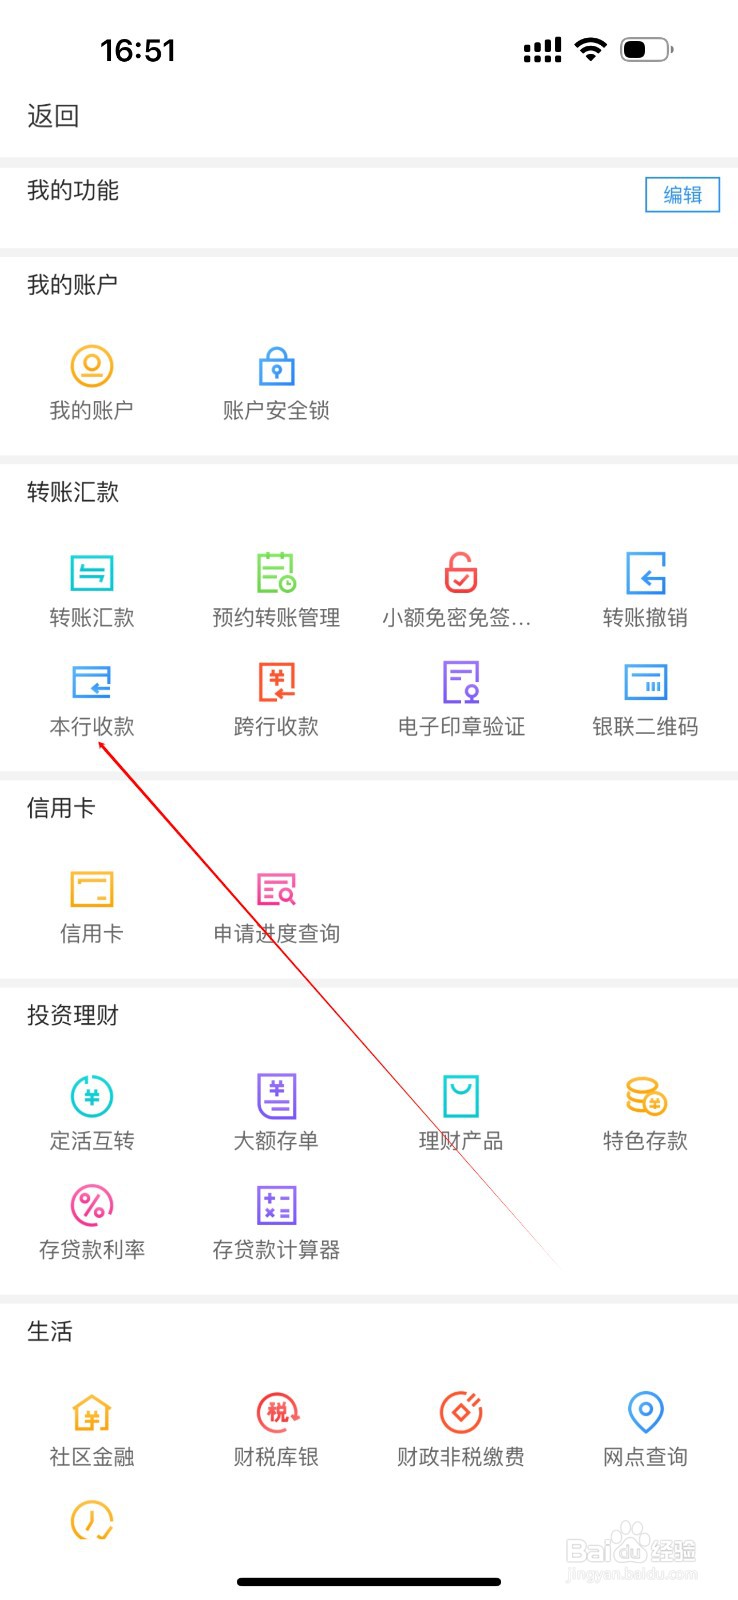738x1600 pixels.
Task: Open 小额免密免签 unlock icon
Action: click(461, 573)
